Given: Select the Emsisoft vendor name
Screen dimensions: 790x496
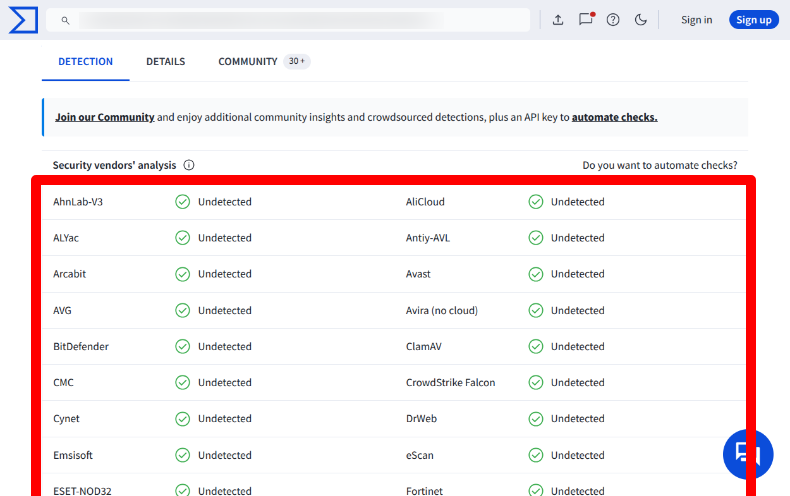Looking at the screenshot, I should coord(73,455).
